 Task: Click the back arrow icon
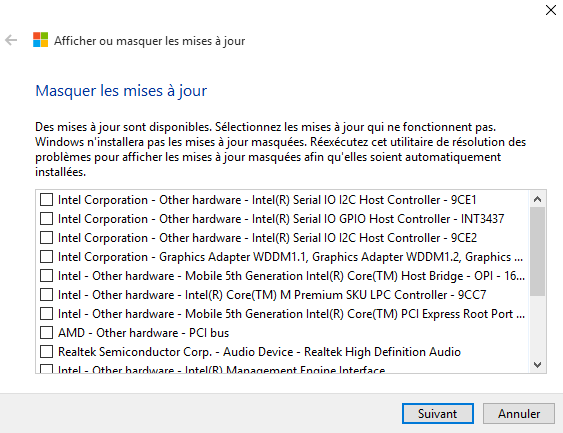(x=11, y=40)
